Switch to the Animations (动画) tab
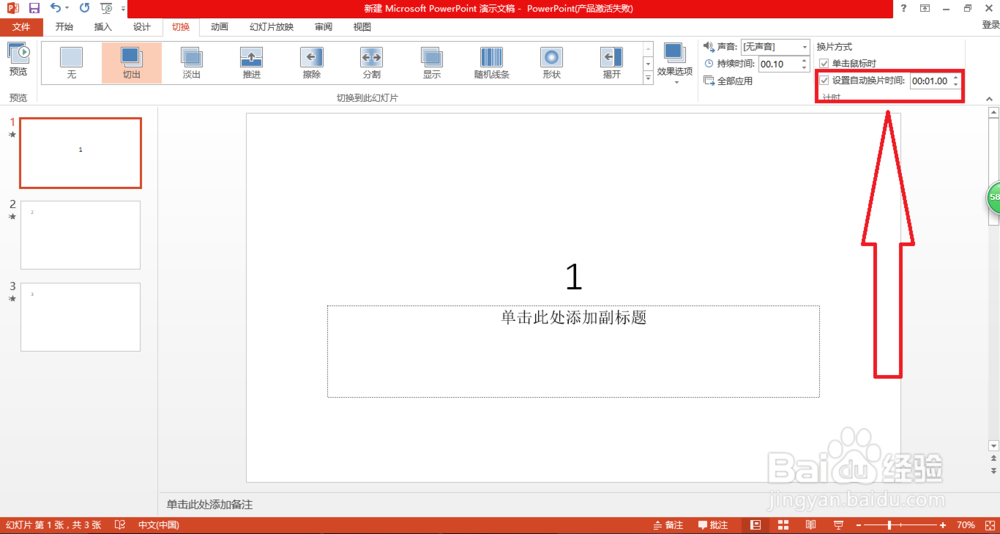Image resolution: width=1000 pixels, height=534 pixels. [219, 27]
